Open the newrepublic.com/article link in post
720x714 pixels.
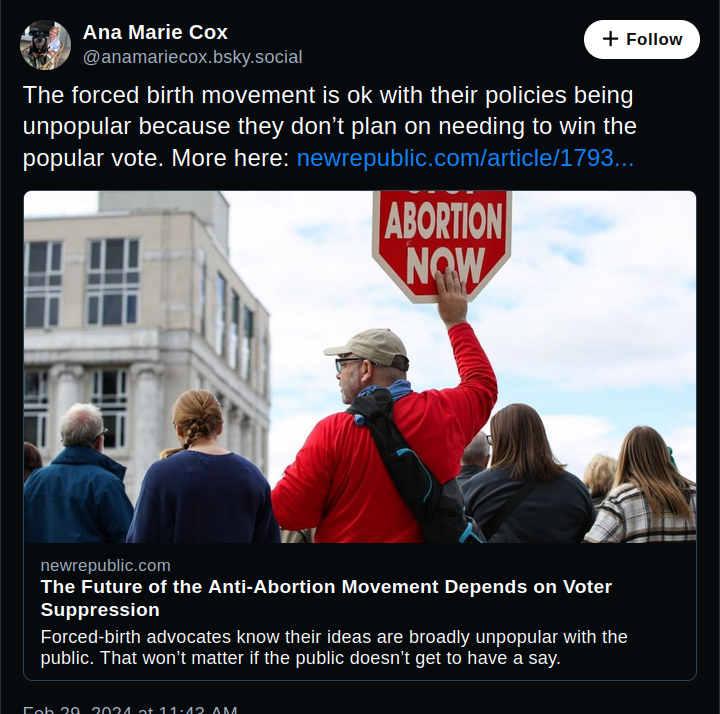465,158
